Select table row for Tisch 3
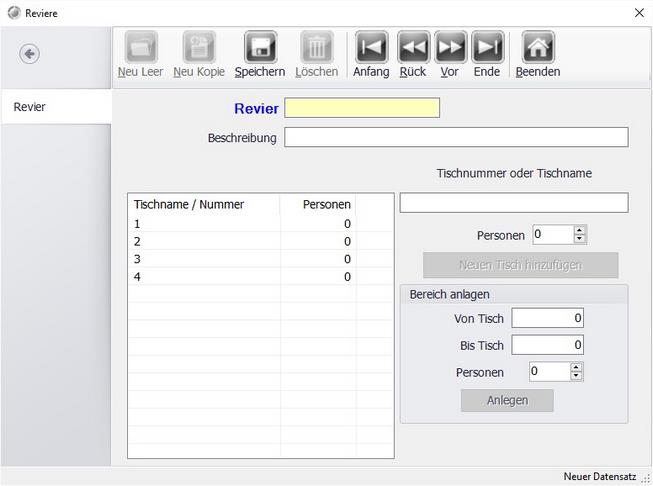The height and width of the screenshot is (486, 653). [x=261, y=259]
